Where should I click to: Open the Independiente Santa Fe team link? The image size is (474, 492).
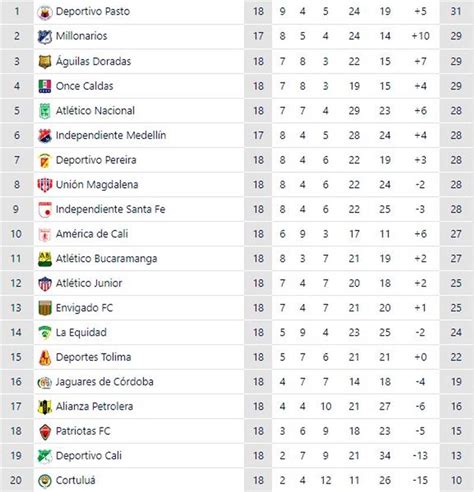coord(110,209)
